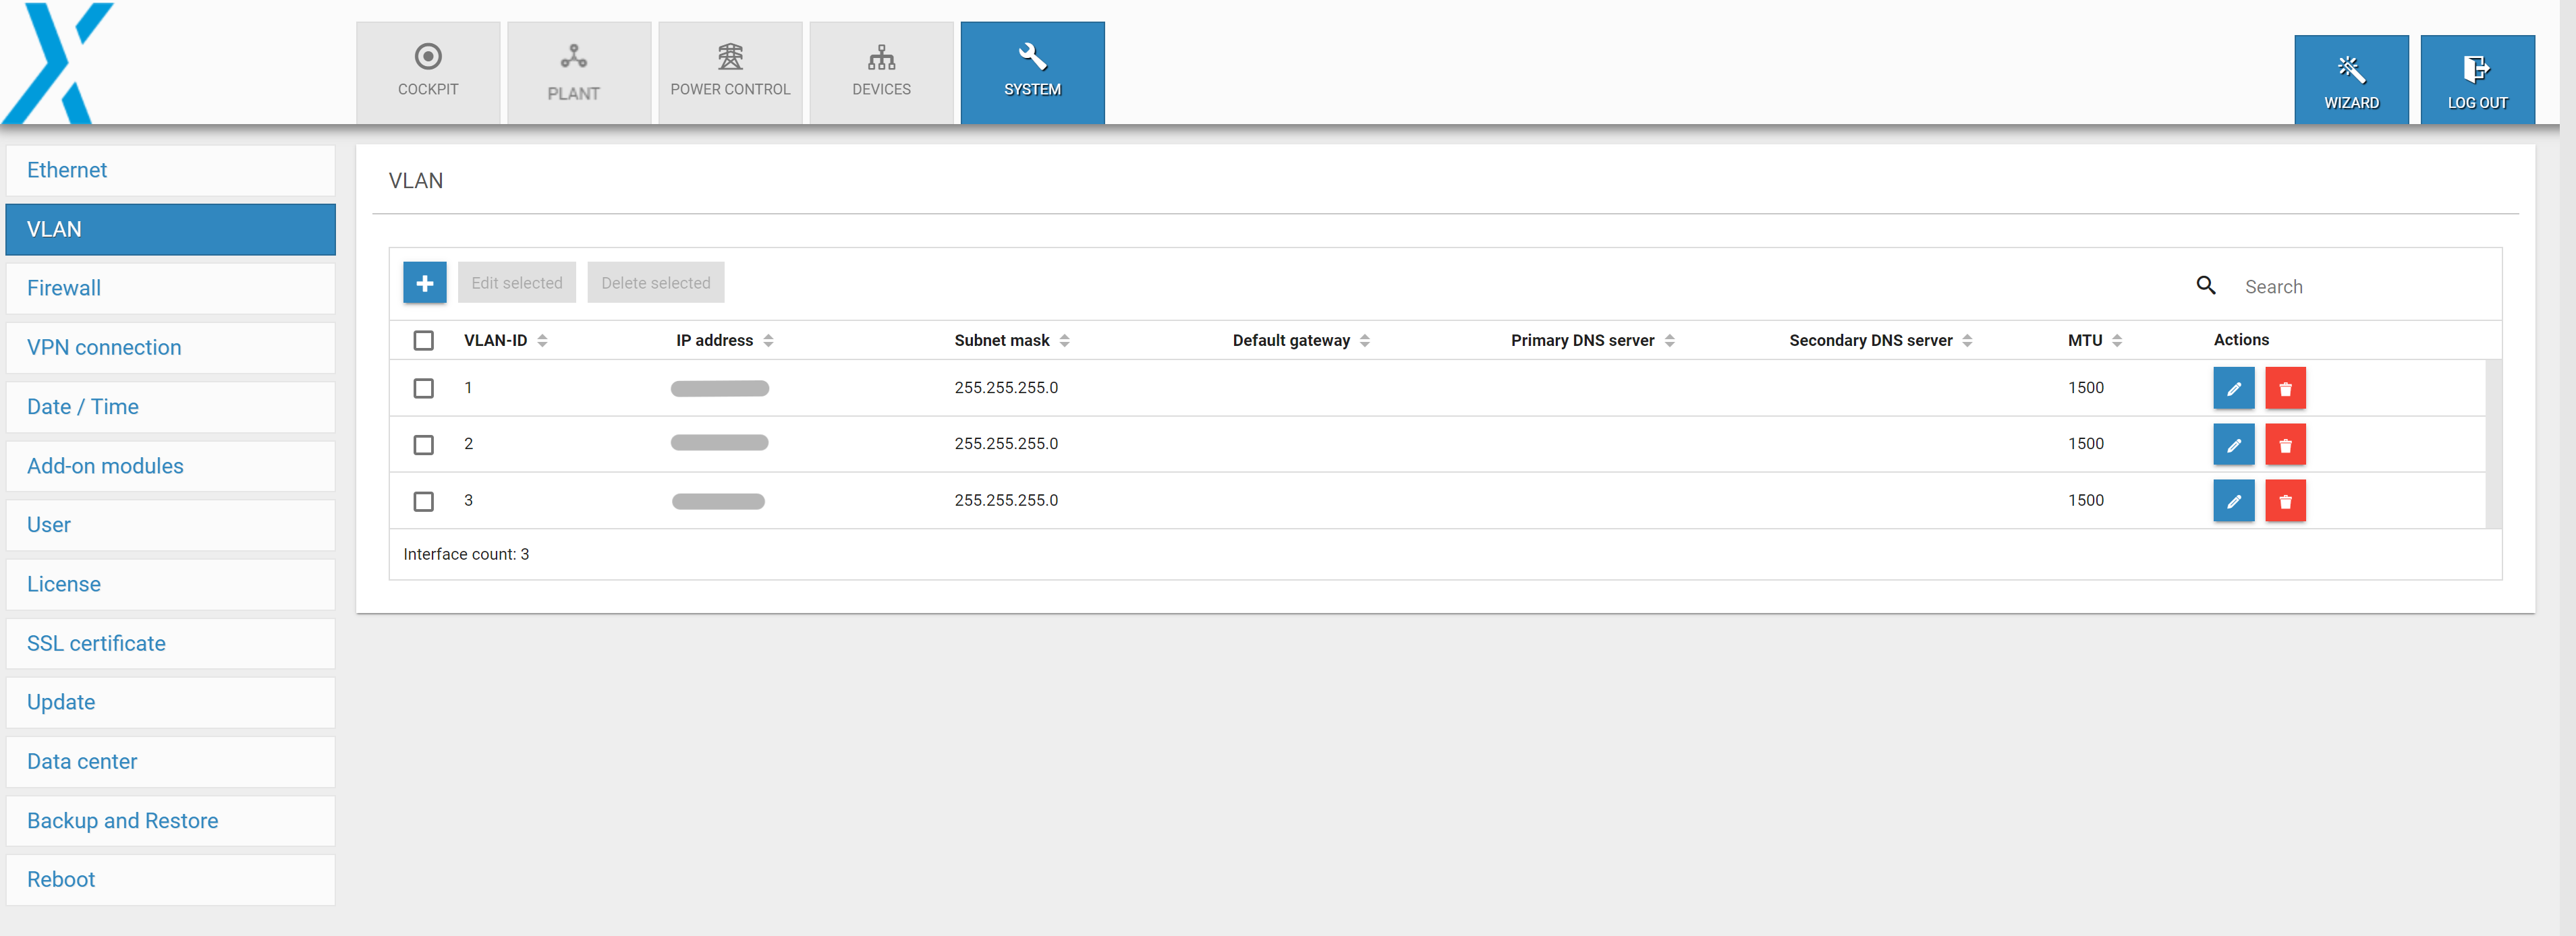This screenshot has height=936, width=2576.
Task: Delete VLAN 3 with trash icon
Action: tap(2285, 501)
